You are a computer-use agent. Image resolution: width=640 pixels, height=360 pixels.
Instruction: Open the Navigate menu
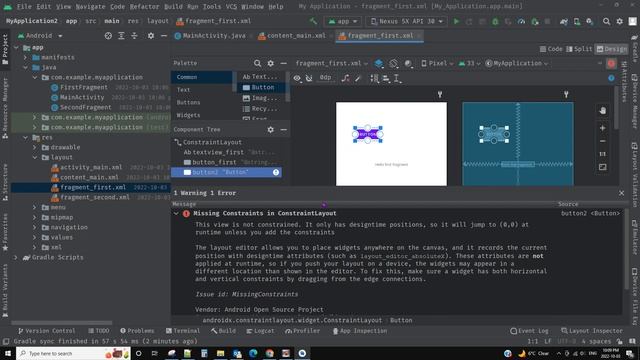pyautogui.click(x=90, y=7)
